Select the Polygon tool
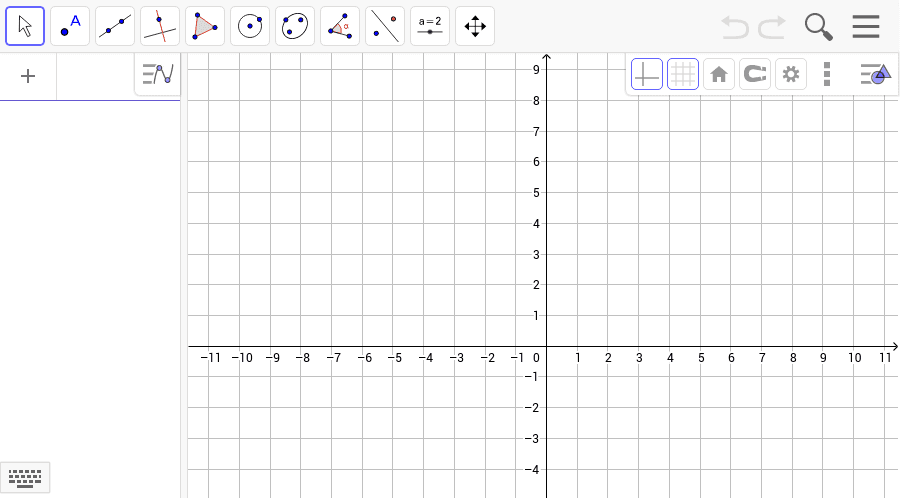900x500 pixels. 205,26
